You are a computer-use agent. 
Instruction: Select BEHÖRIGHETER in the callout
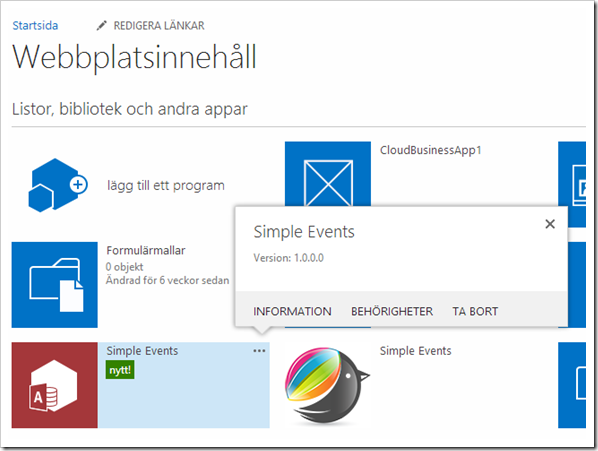pos(392,311)
